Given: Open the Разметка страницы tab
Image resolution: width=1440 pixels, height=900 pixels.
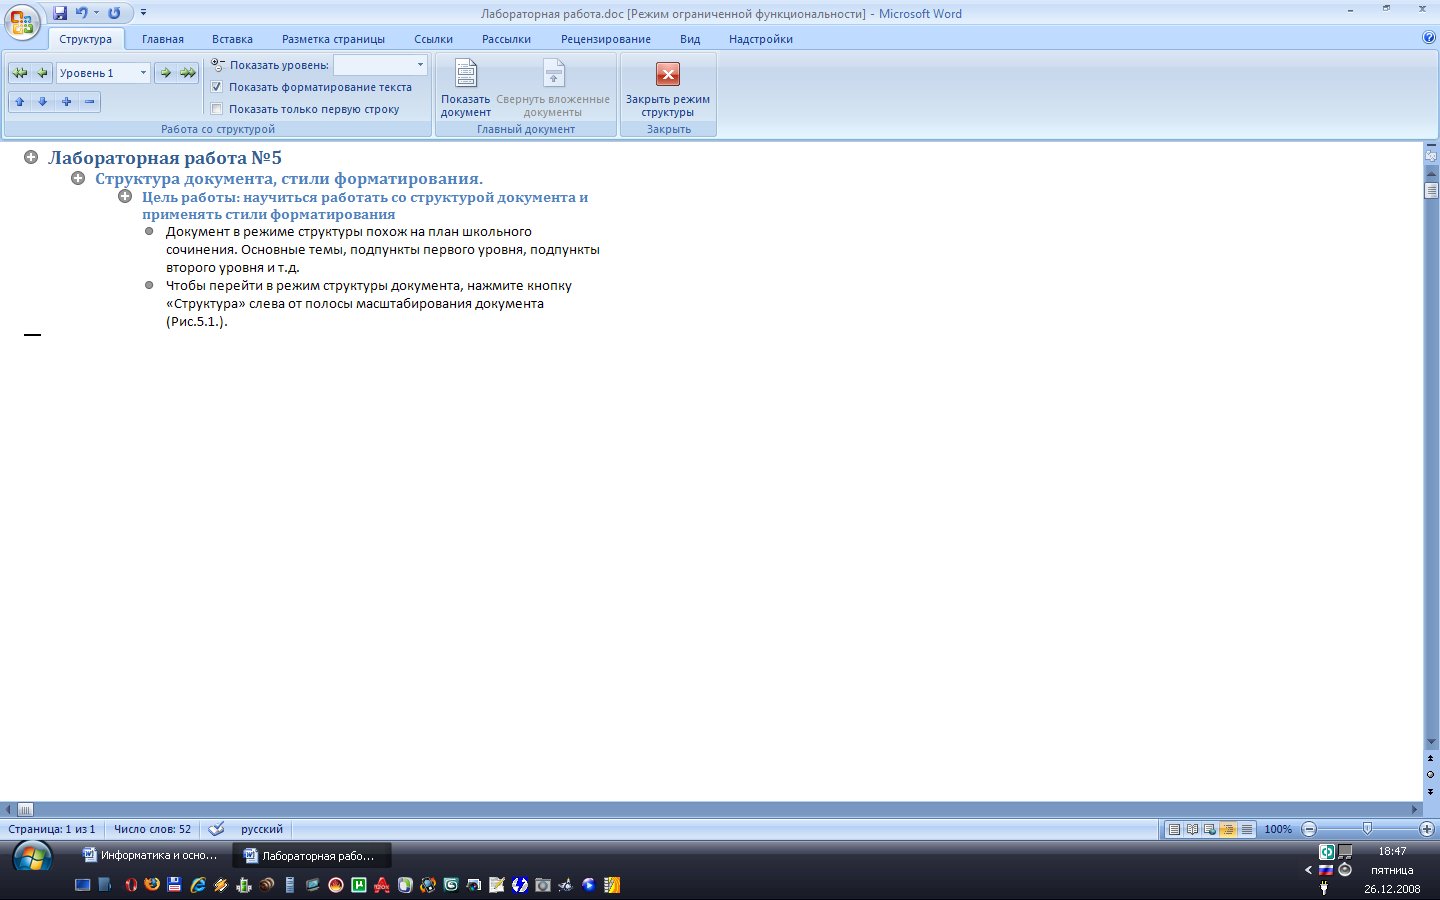Looking at the screenshot, I should pyautogui.click(x=333, y=39).
